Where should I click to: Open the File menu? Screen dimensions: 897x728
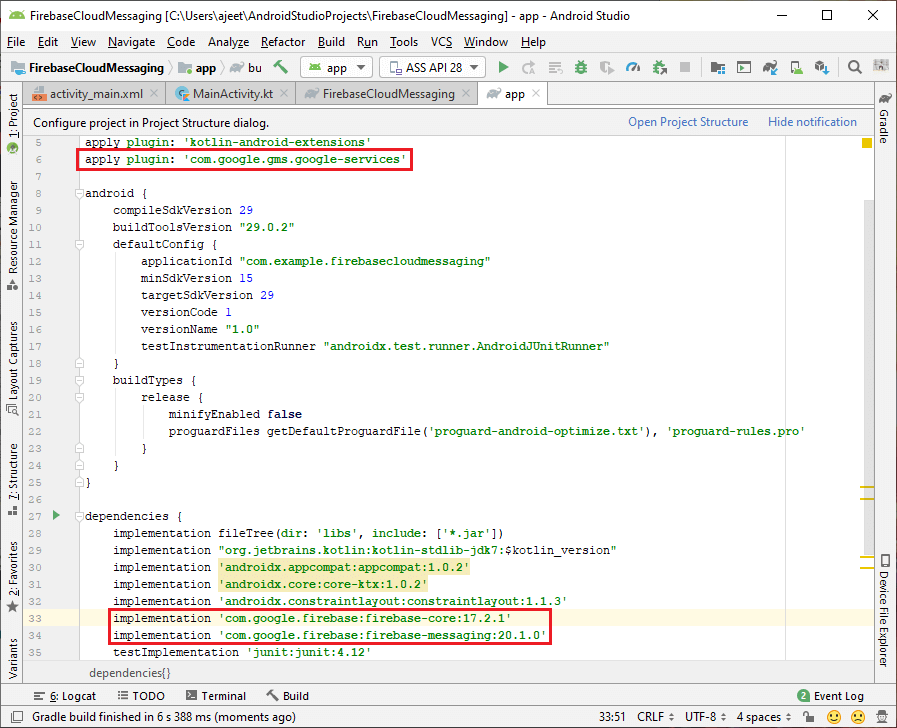pos(16,42)
